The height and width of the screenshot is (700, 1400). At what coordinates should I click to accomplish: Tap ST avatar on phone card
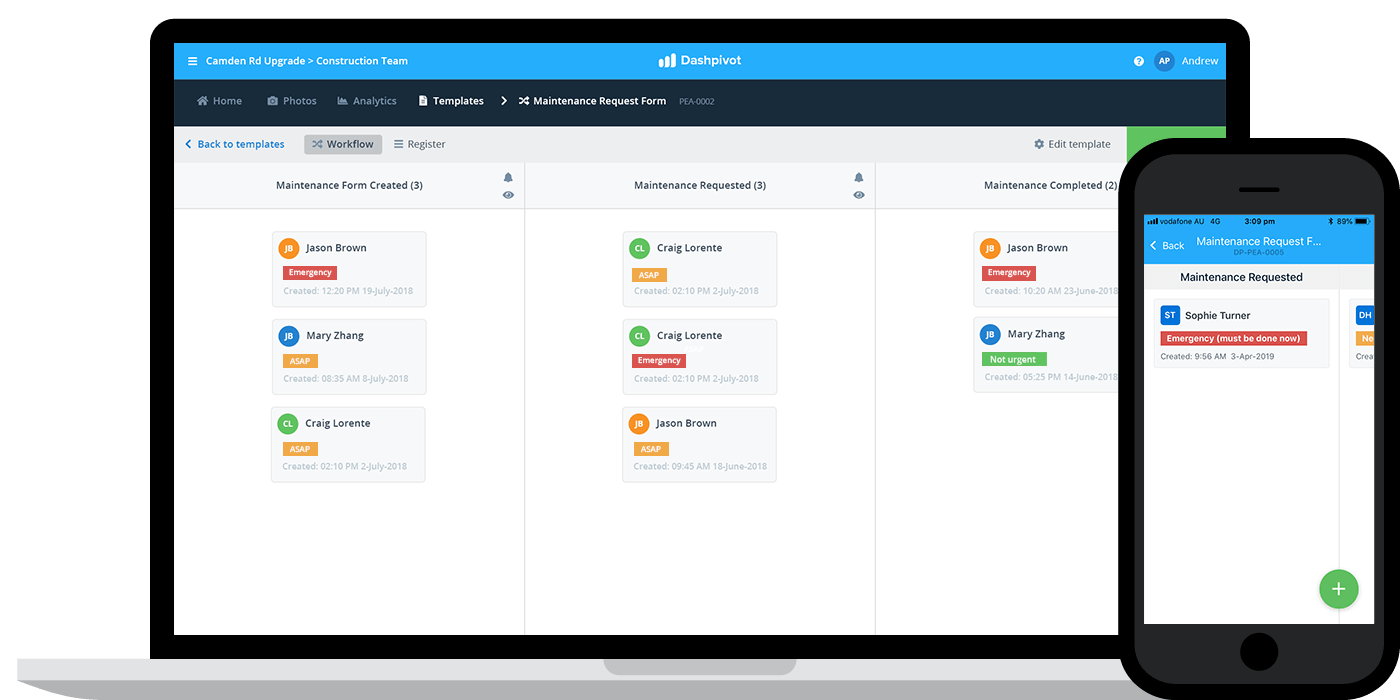point(1170,315)
